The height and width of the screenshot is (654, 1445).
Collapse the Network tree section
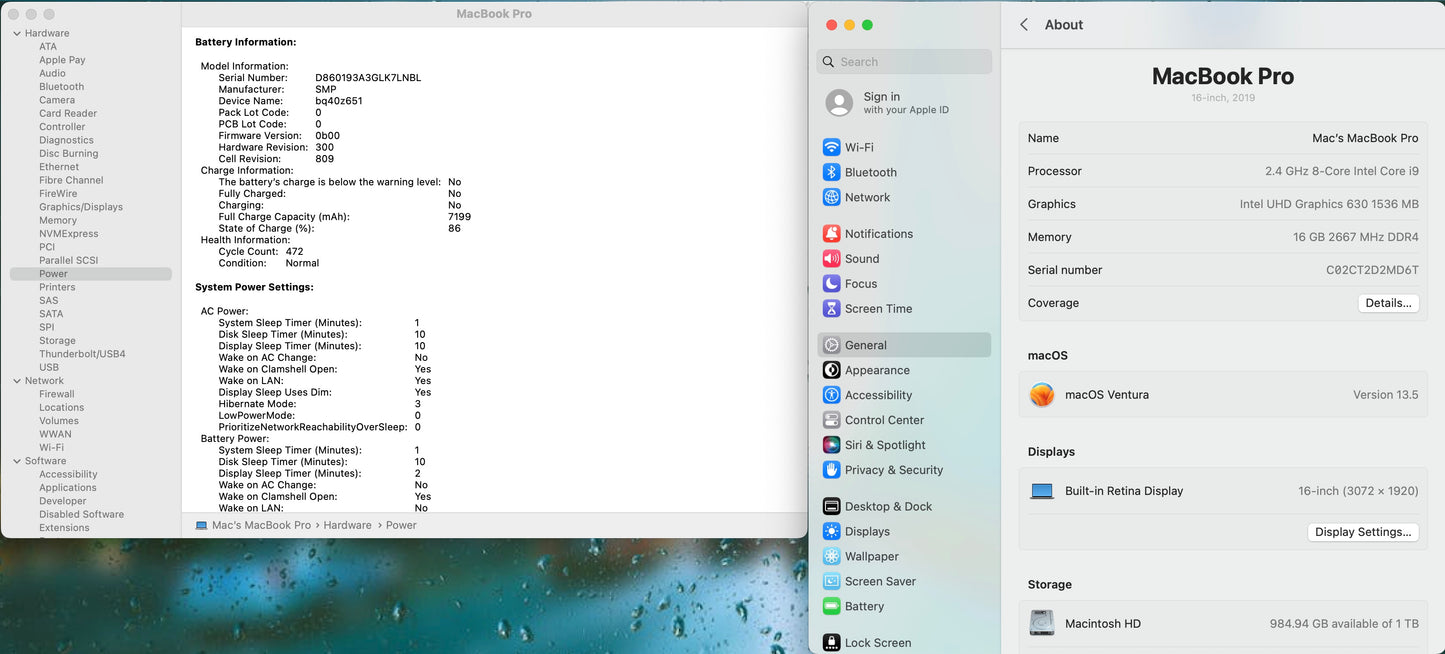tap(17, 381)
